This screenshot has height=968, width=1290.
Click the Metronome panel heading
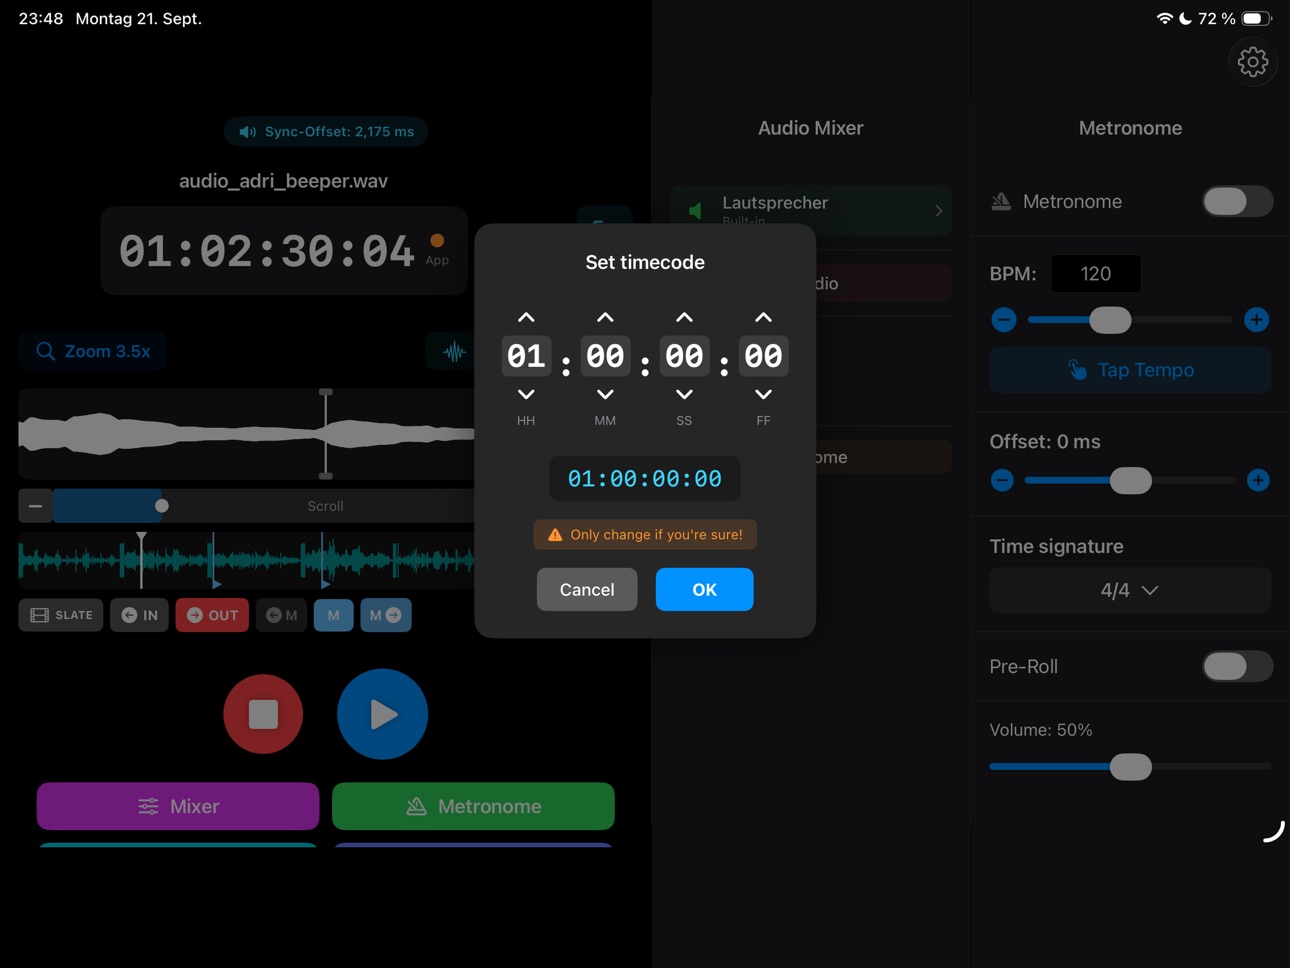pyautogui.click(x=1130, y=128)
